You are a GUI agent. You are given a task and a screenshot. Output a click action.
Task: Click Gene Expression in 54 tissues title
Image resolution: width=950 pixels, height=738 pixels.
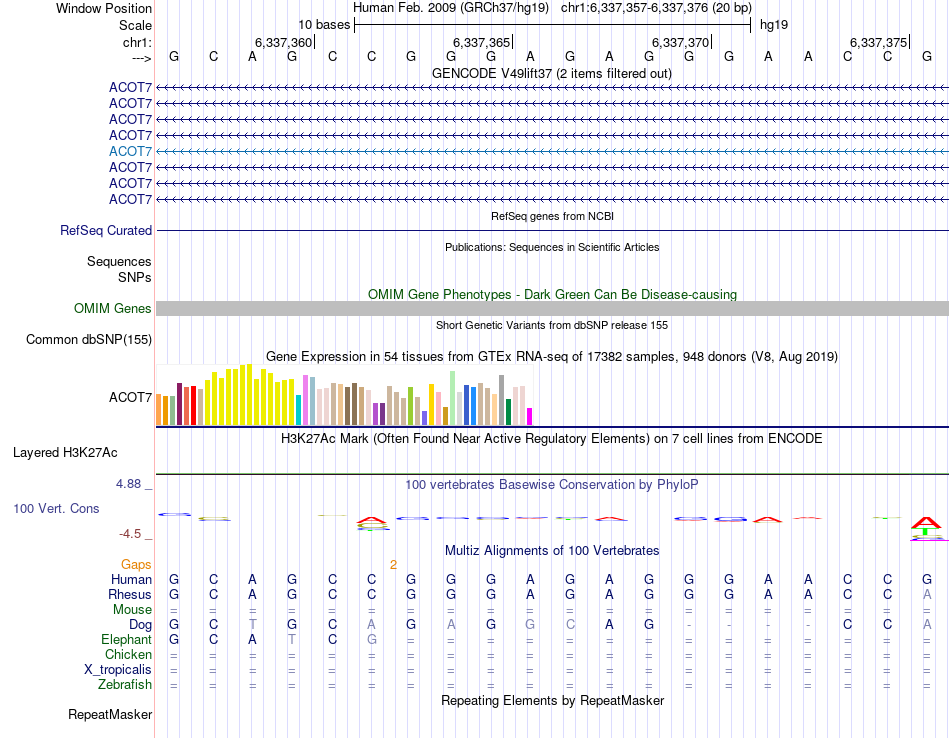pyautogui.click(x=552, y=356)
